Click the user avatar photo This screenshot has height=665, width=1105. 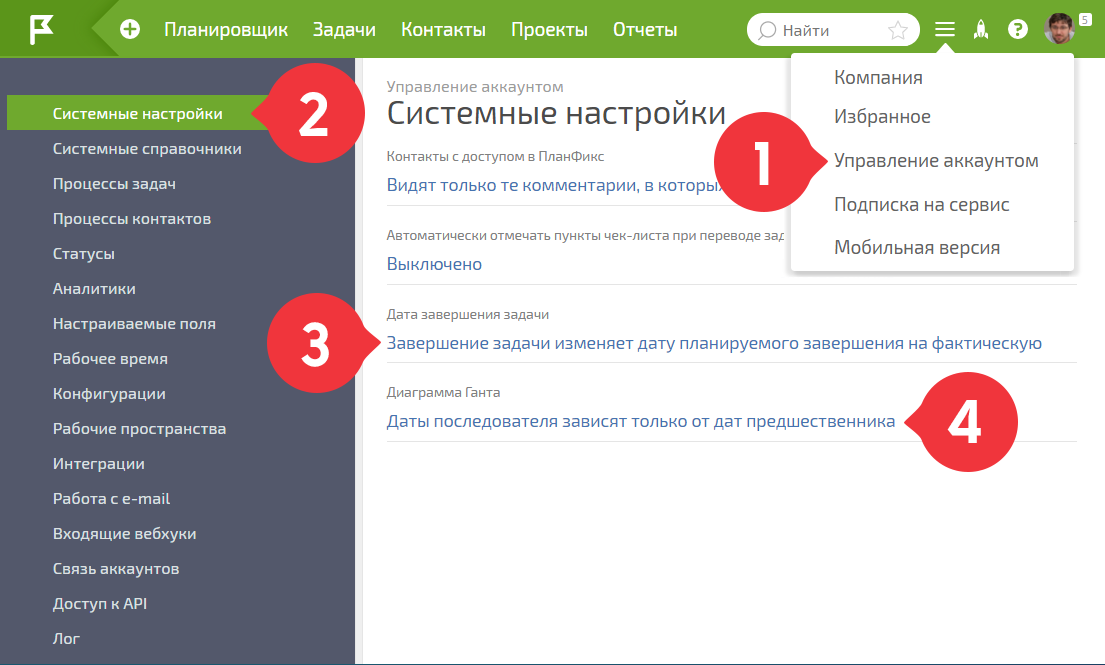pyautogui.click(x=1059, y=29)
